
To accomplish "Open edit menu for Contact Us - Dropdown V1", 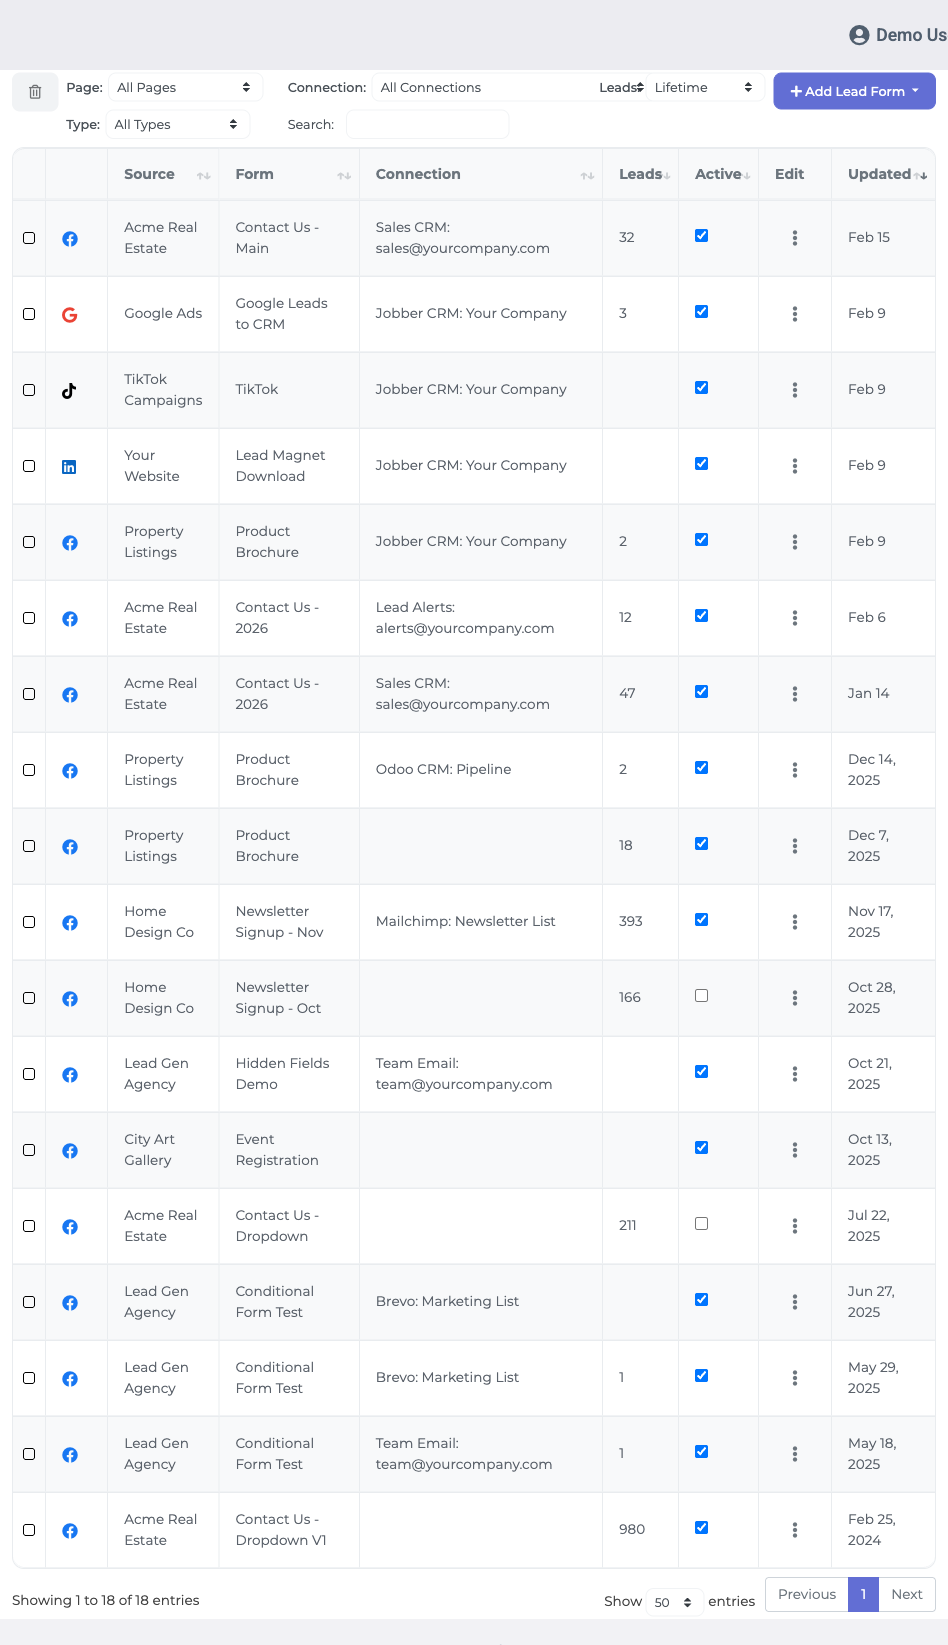I will (795, 1530).
